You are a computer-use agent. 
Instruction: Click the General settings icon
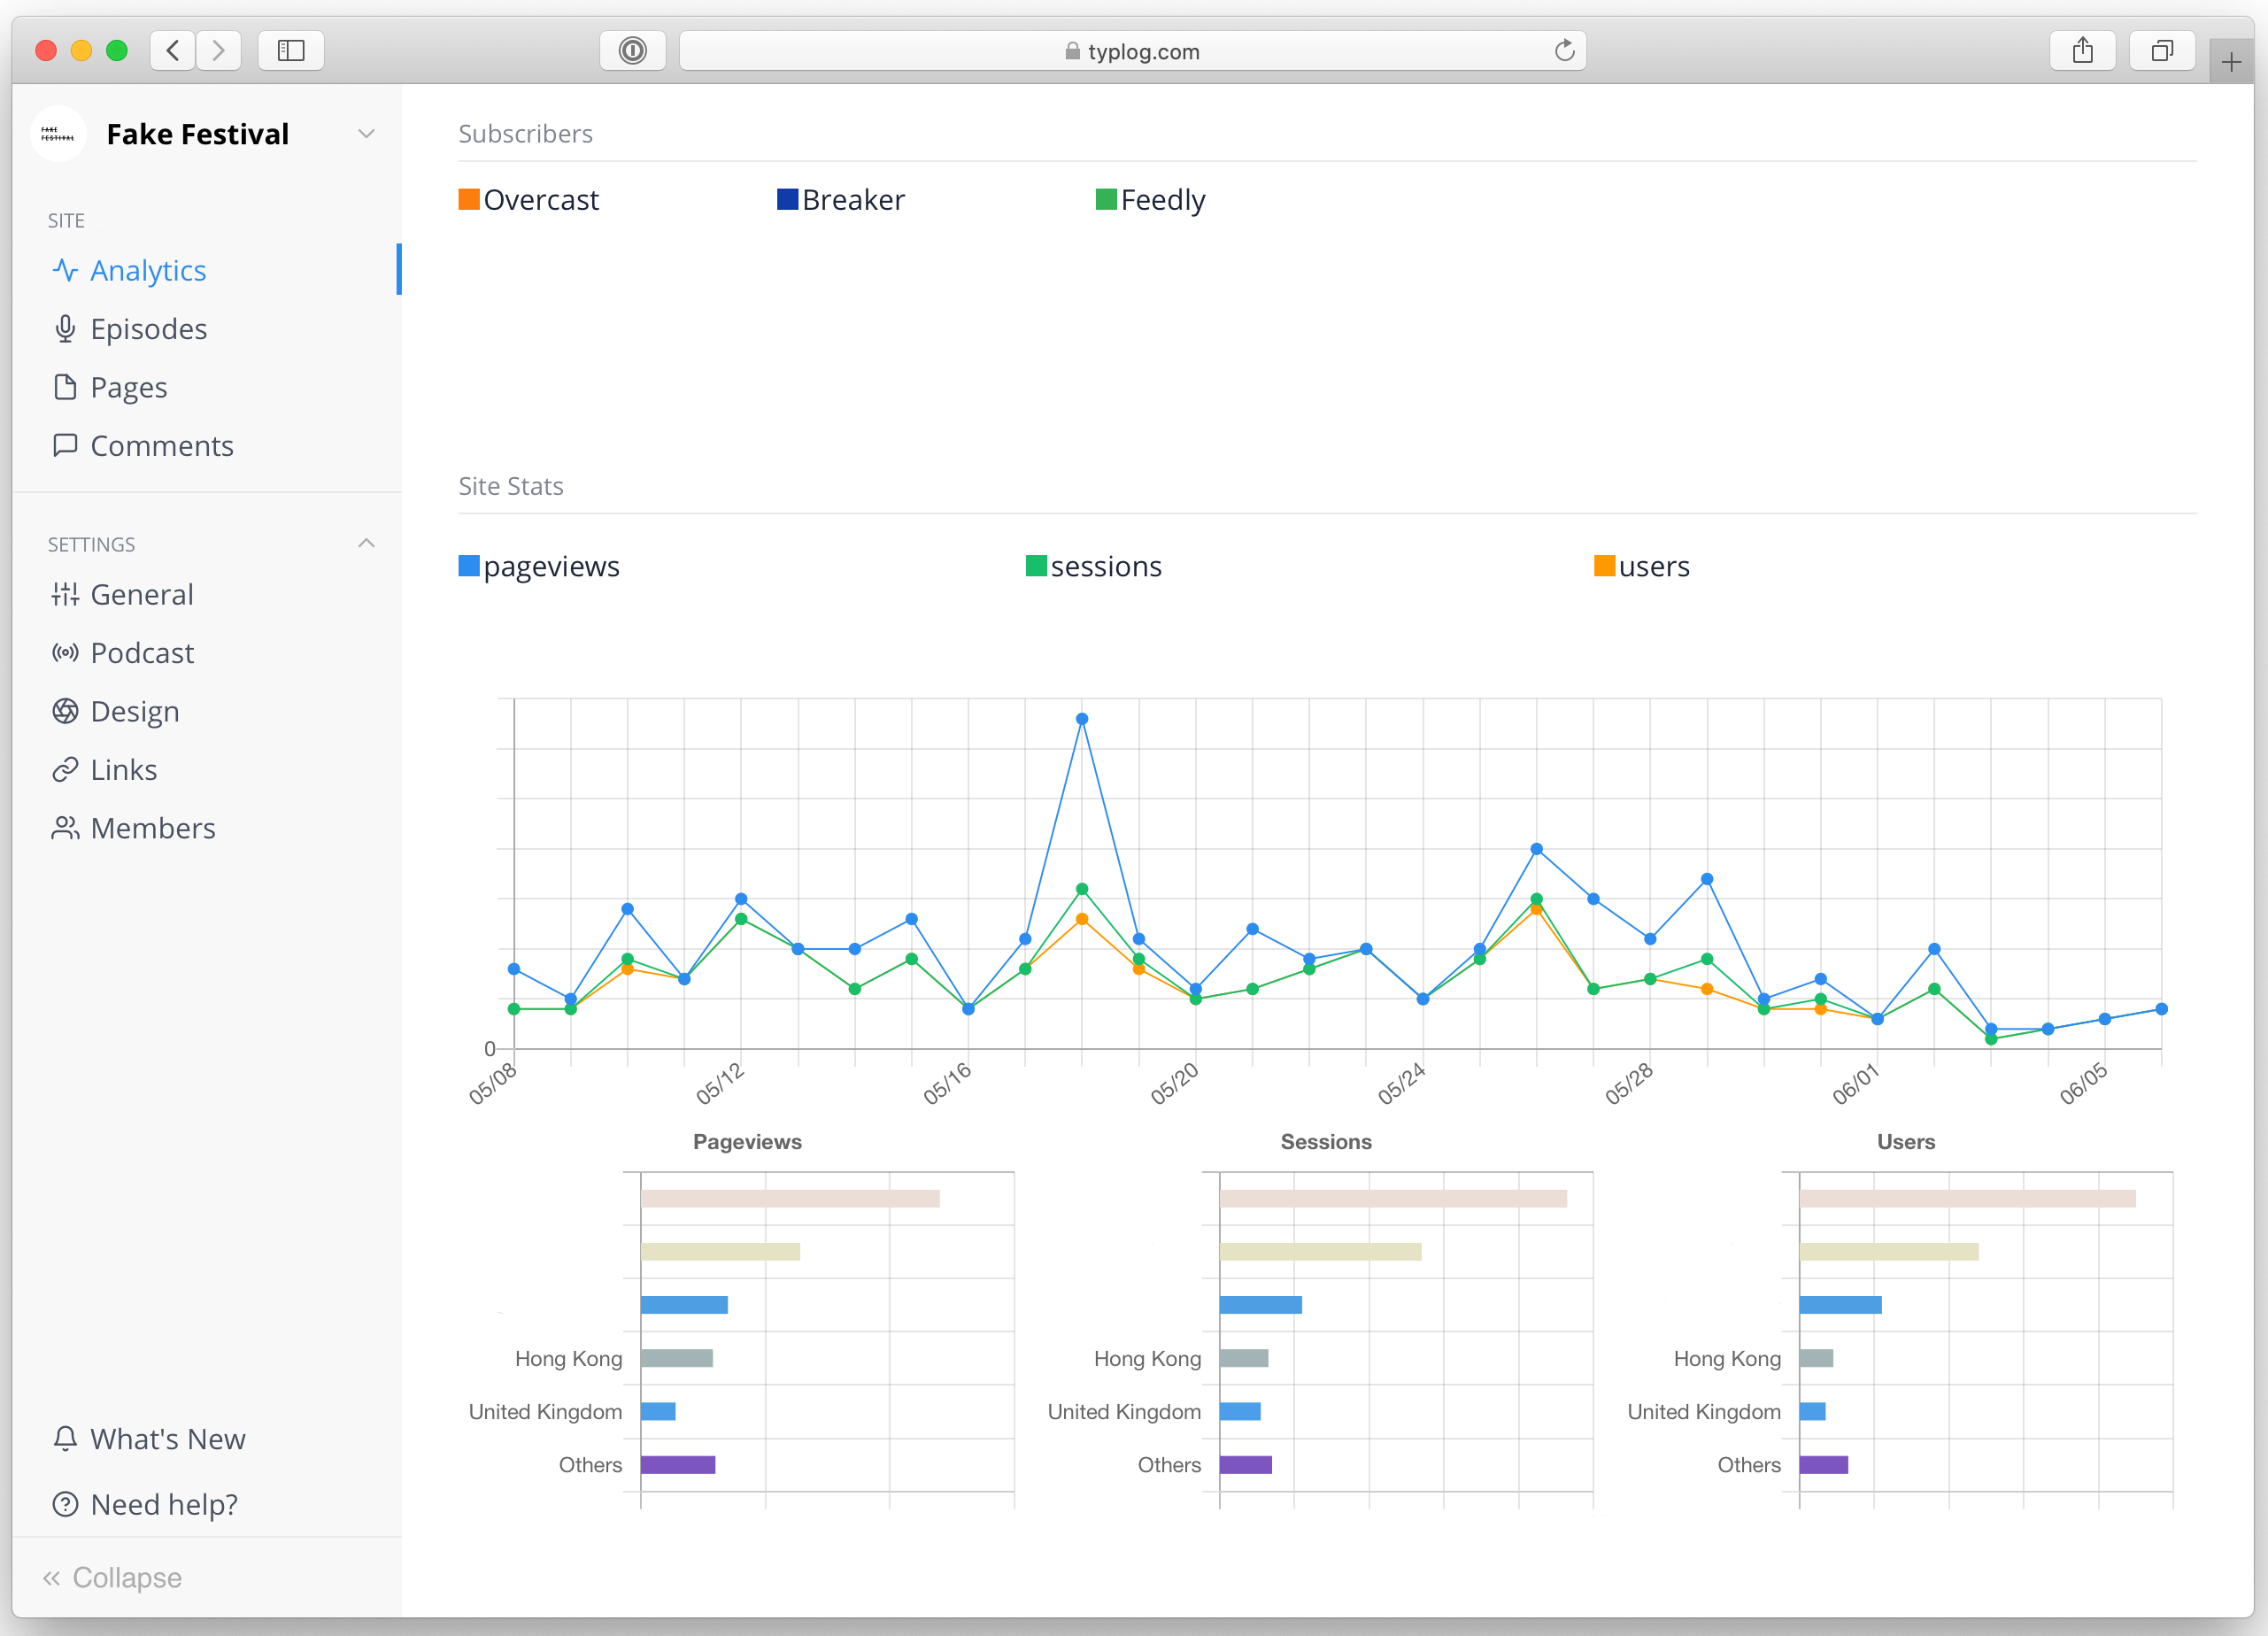pos(64,593)
